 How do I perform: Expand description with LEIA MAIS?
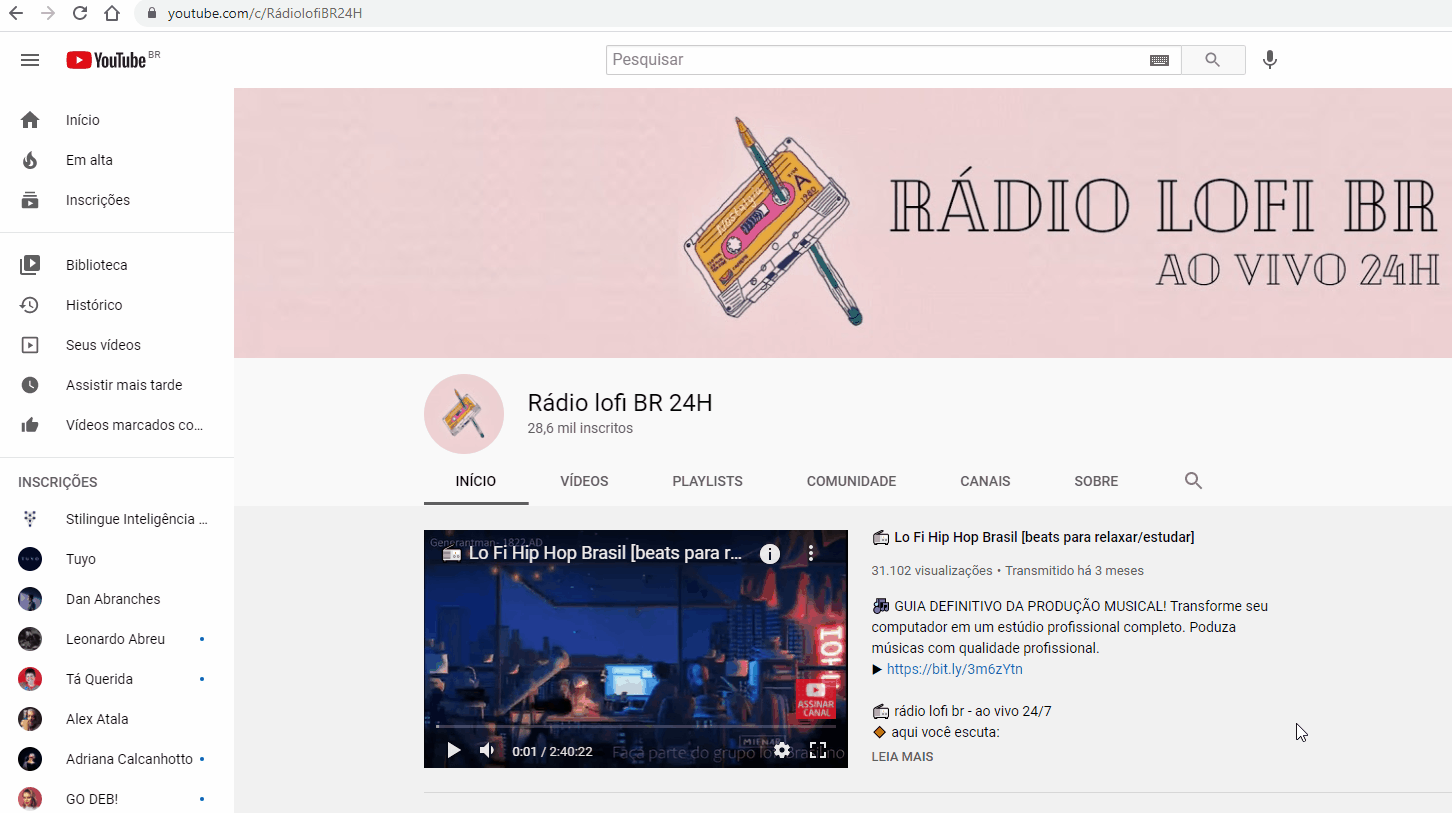pyautogui.click(x=902, y=757)
